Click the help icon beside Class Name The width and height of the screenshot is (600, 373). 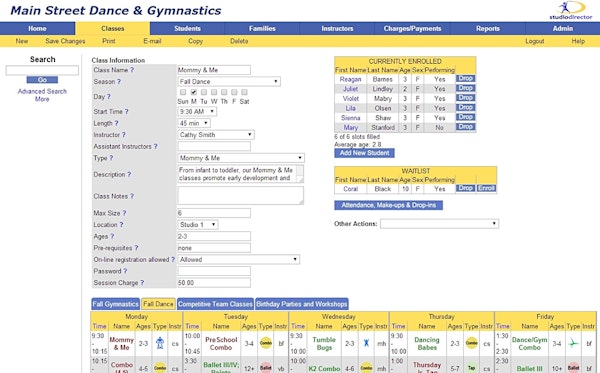click(x=132, y=70)
